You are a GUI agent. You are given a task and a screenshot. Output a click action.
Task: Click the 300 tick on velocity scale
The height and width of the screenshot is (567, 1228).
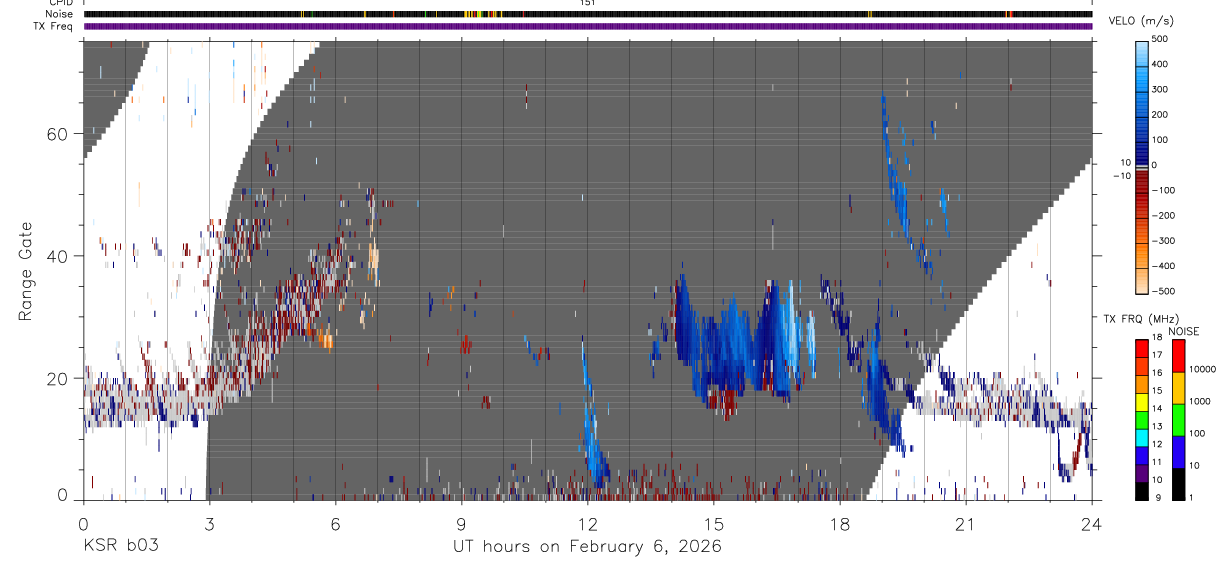pos(1161,89)
